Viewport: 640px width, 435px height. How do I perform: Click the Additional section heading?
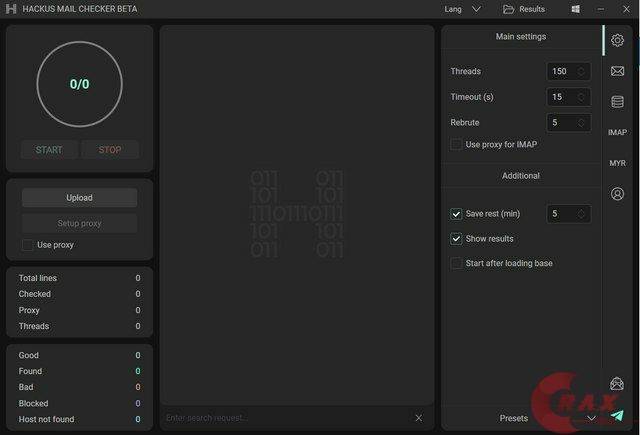[521, 176]
